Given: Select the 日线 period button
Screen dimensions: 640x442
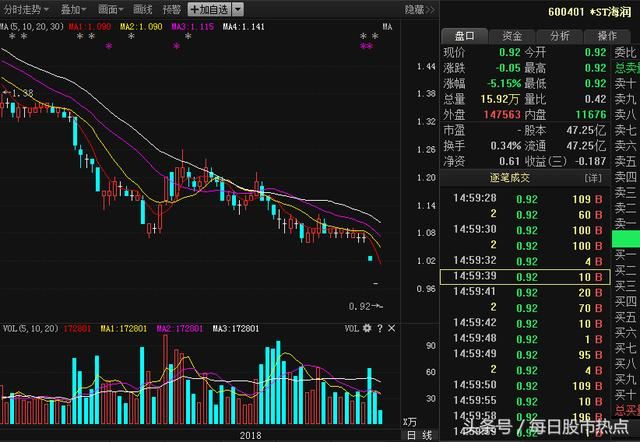Looking at the screenshot, I should click(x=420, y=435).
